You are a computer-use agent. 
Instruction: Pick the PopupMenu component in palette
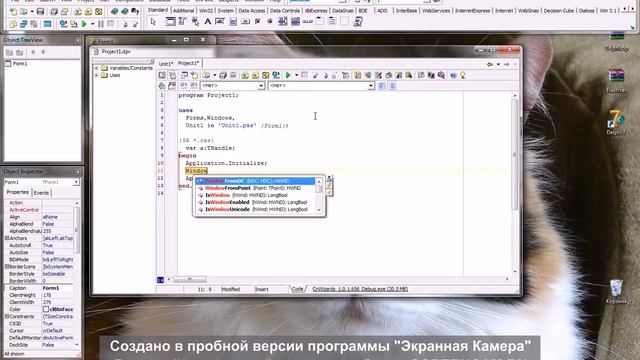[196, 22]
